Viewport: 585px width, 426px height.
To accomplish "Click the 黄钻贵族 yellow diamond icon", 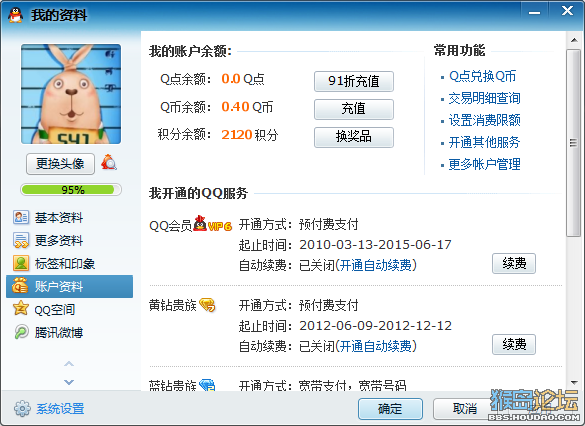I will (x=208, y=305).
